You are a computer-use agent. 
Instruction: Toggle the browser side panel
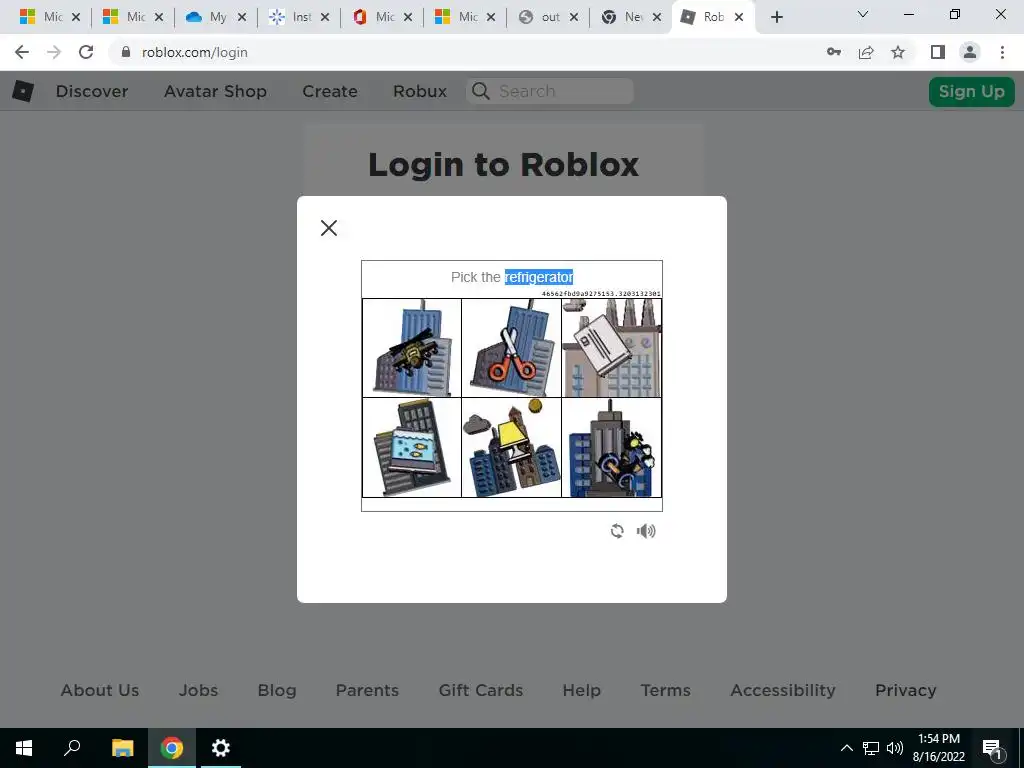[x=938, y=52]
